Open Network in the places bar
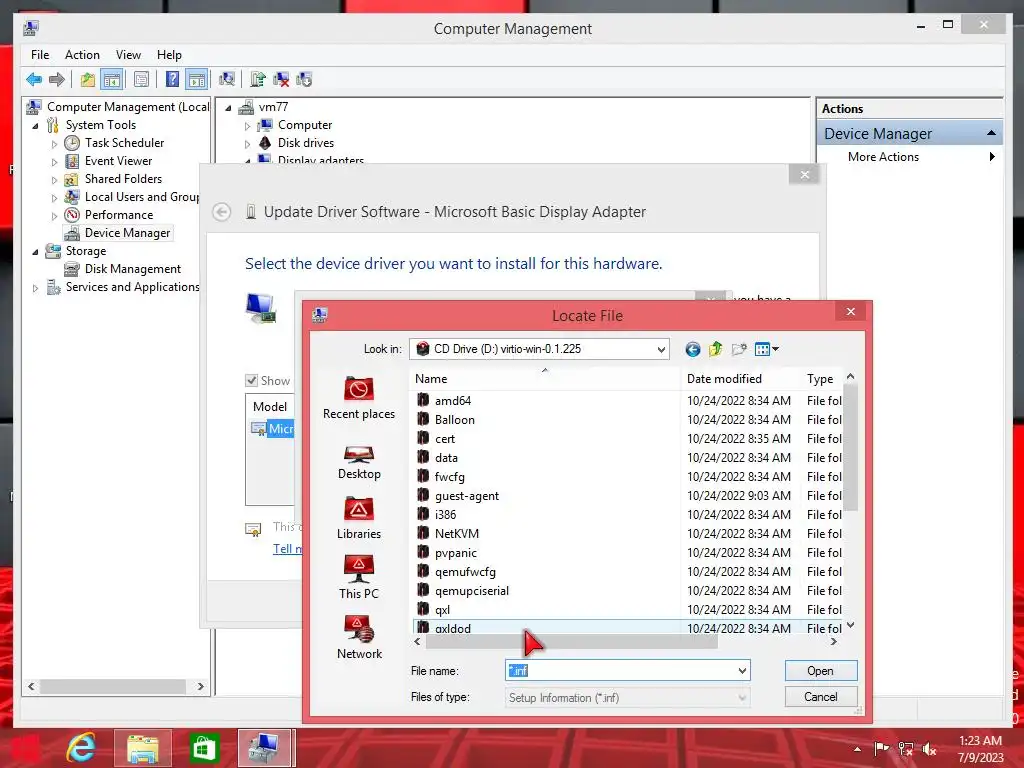The width and height of the screenshot is (1024, 768). pyautogui.click(x=359, y=637)
